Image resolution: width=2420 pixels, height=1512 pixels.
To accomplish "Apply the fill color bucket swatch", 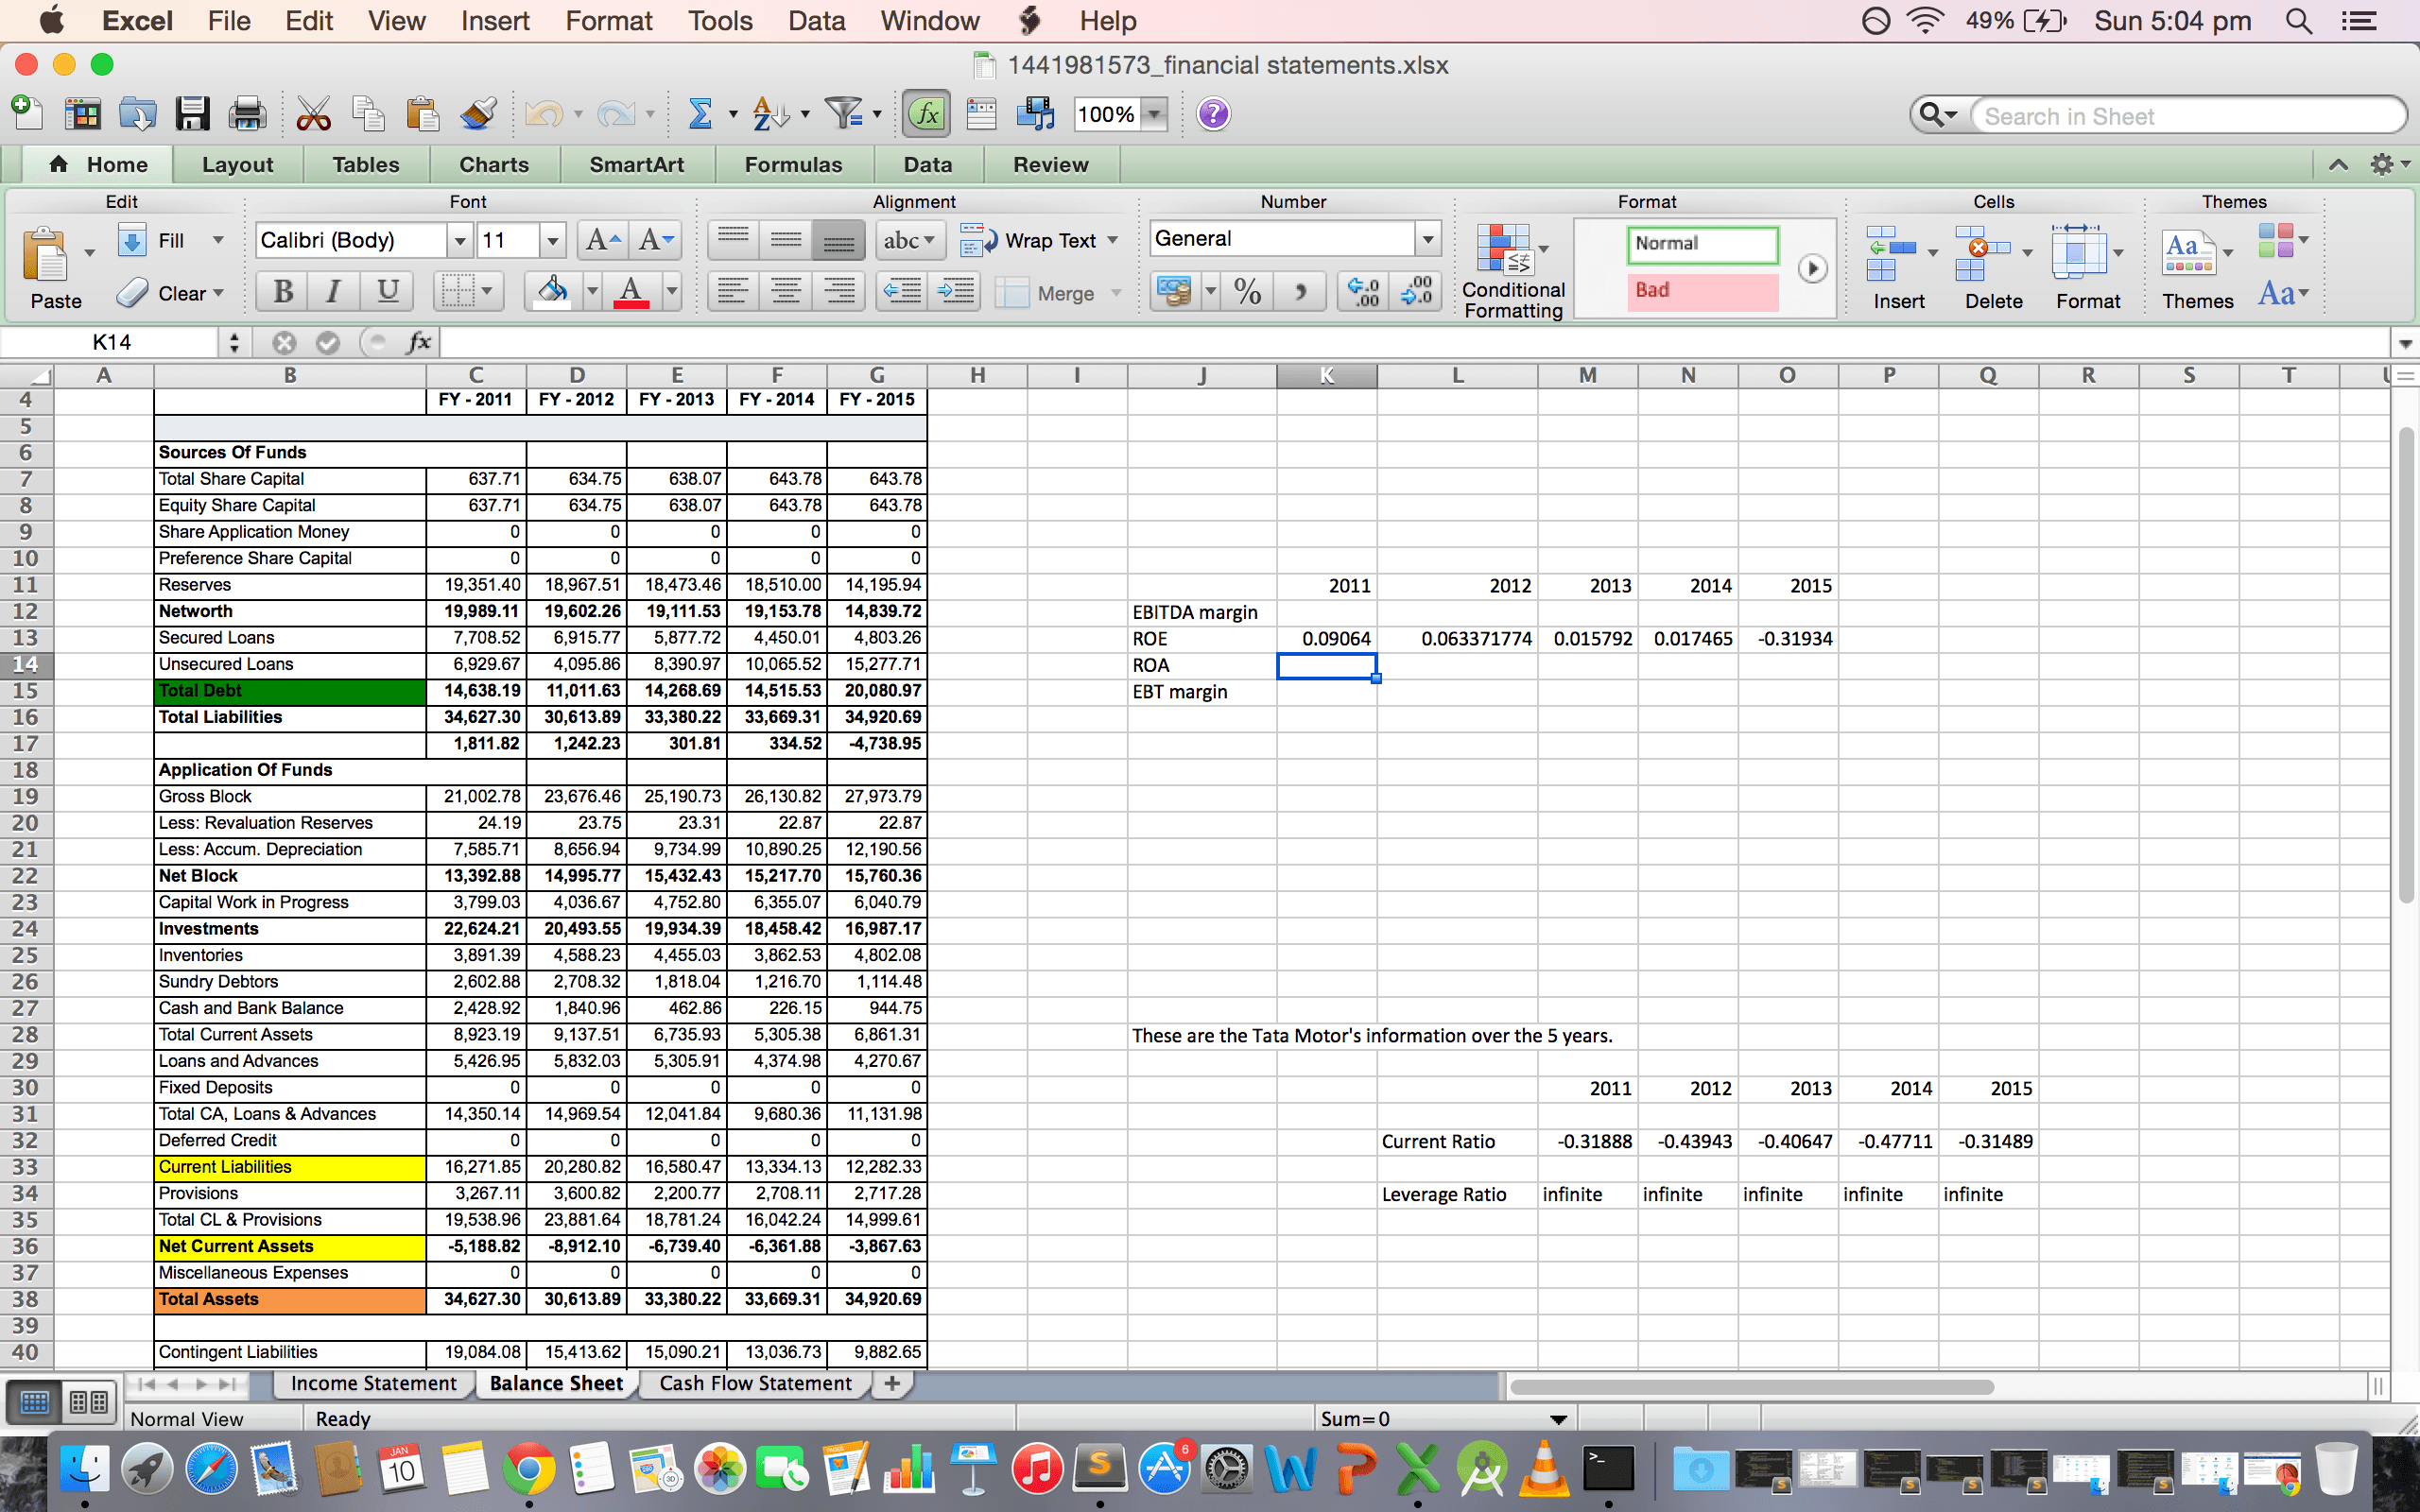I will pyautogui.click(x=552, y=291).
